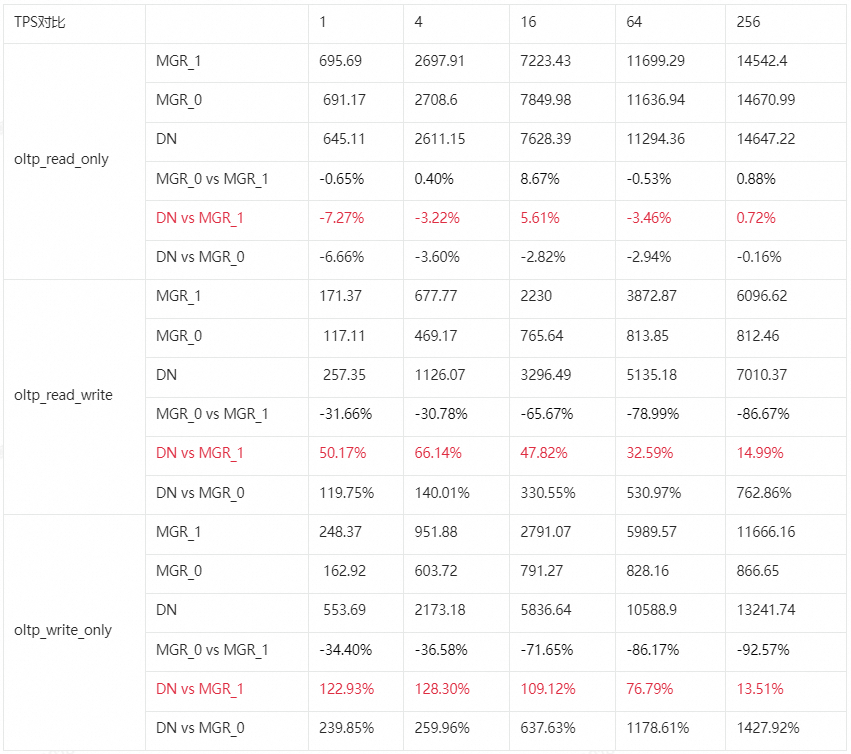Click the column header 64
The height and width of the screenshot is (754, 851).
click(635, 22)
